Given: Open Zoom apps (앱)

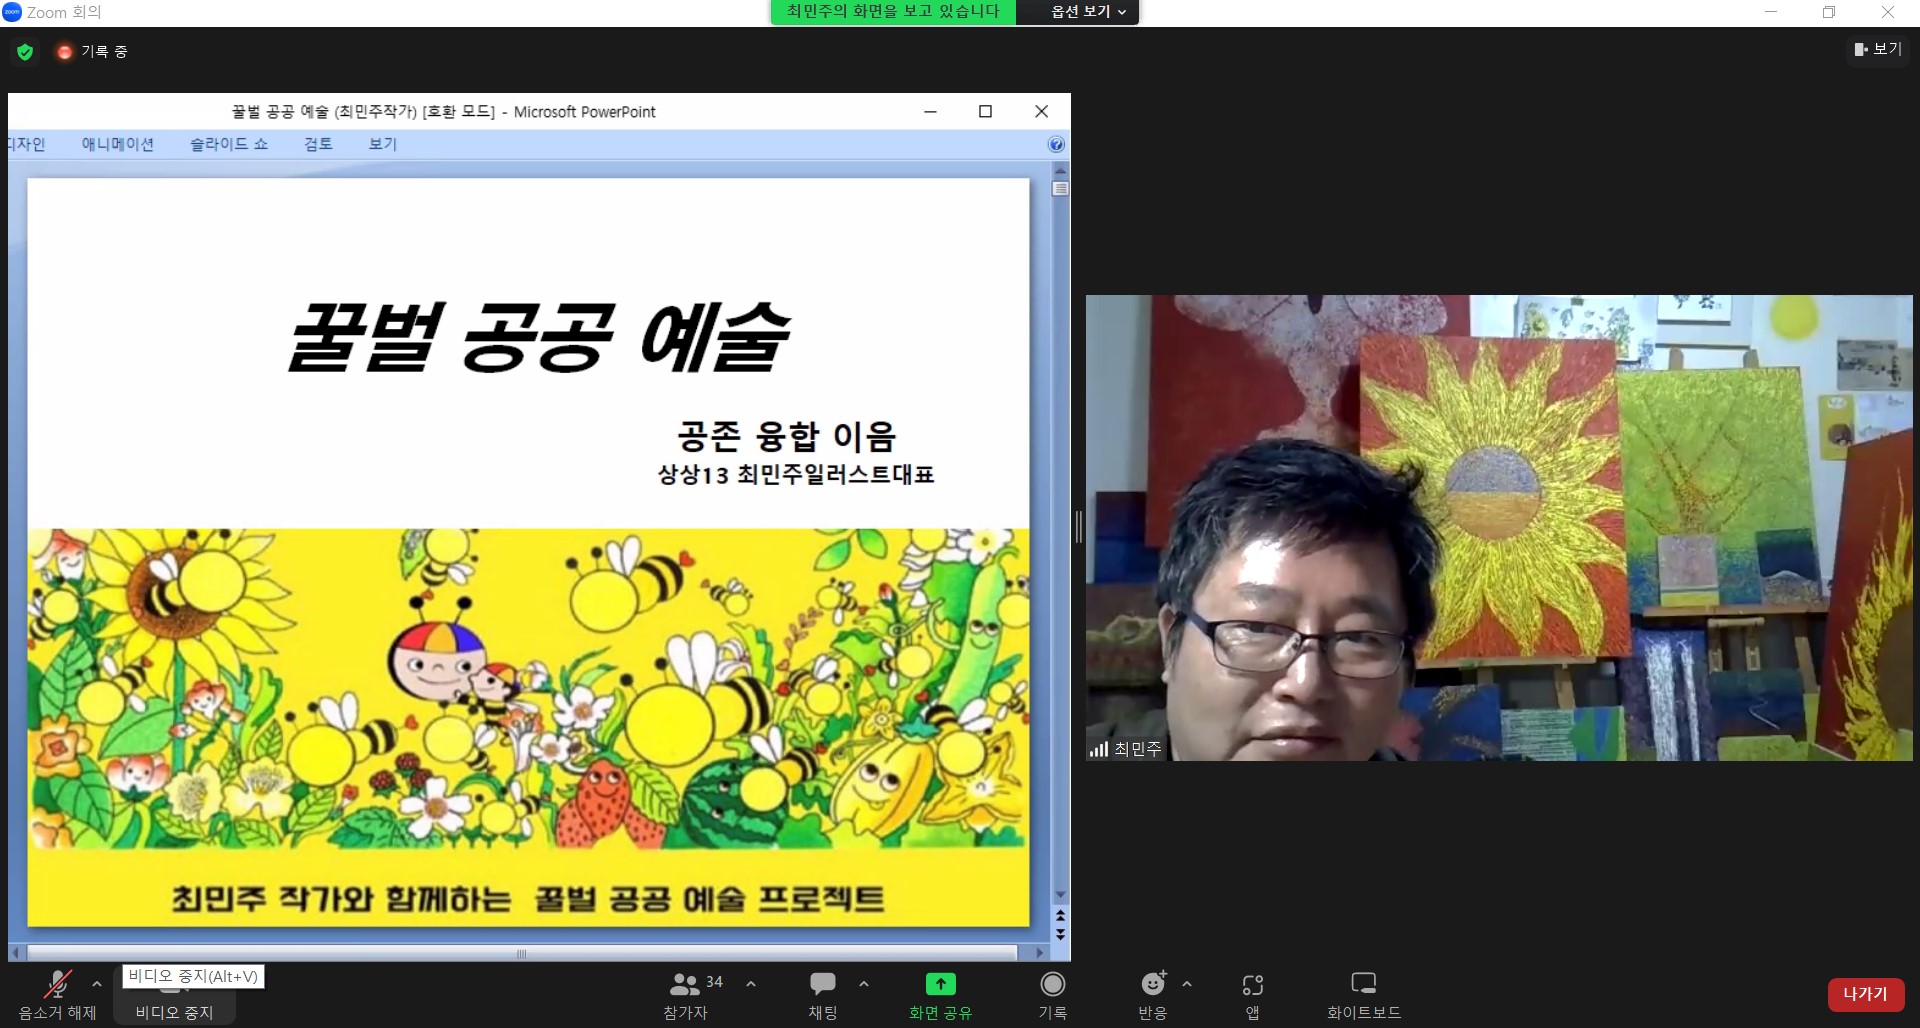Looking at the screenshot, I should pyautogui.click(x=1253, y=995).
